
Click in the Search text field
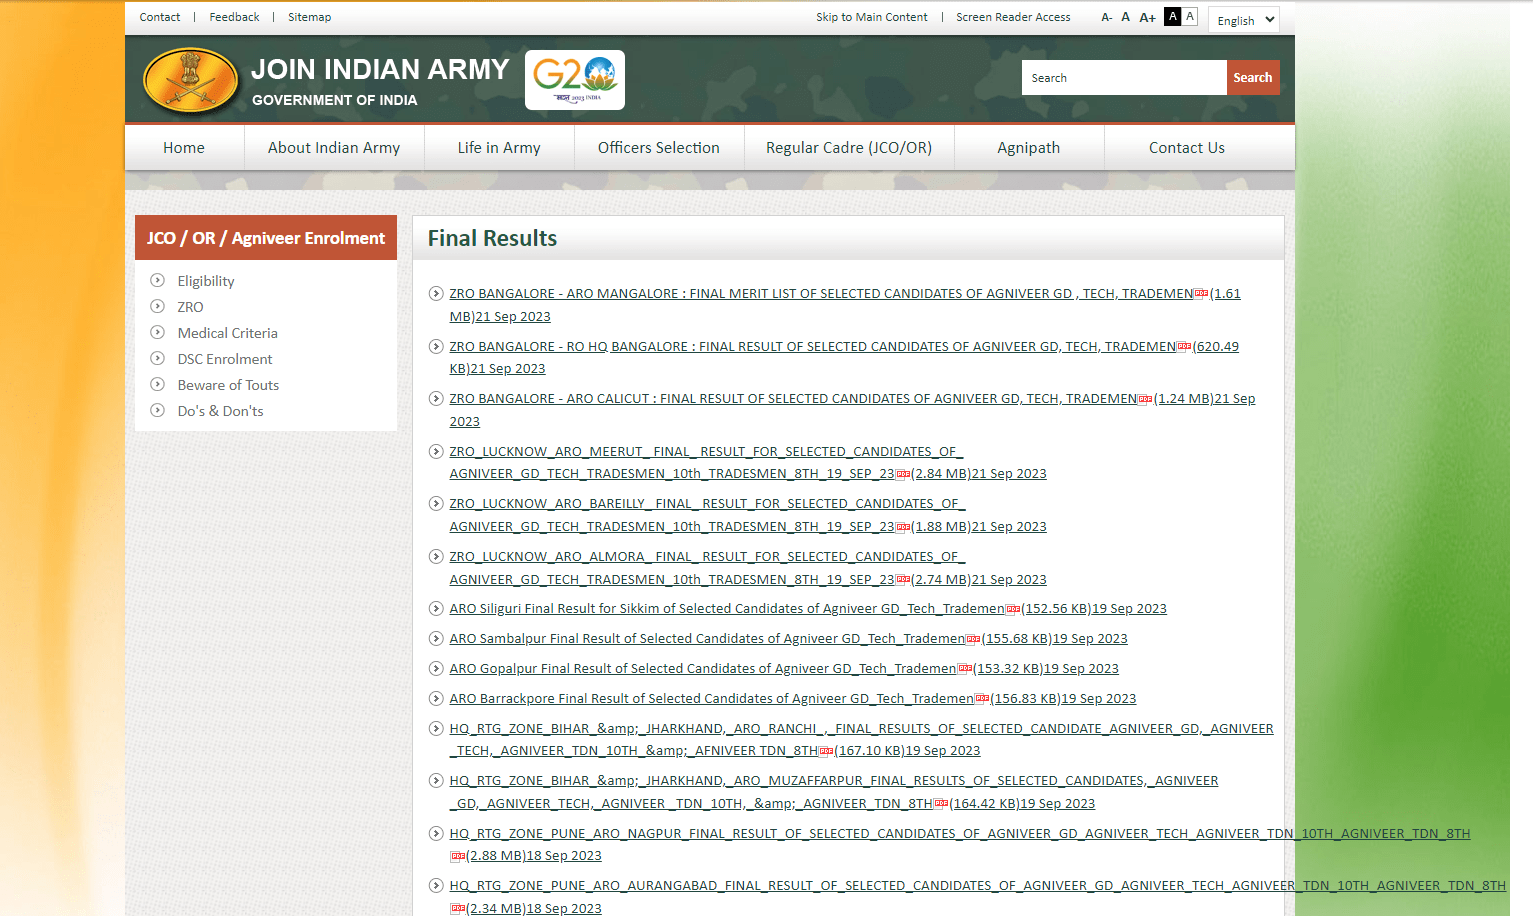pyautogui.click(x=1123, y=78)
